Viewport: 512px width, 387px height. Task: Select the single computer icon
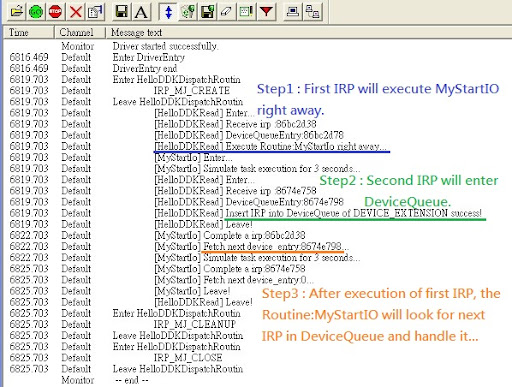(293, 12)
